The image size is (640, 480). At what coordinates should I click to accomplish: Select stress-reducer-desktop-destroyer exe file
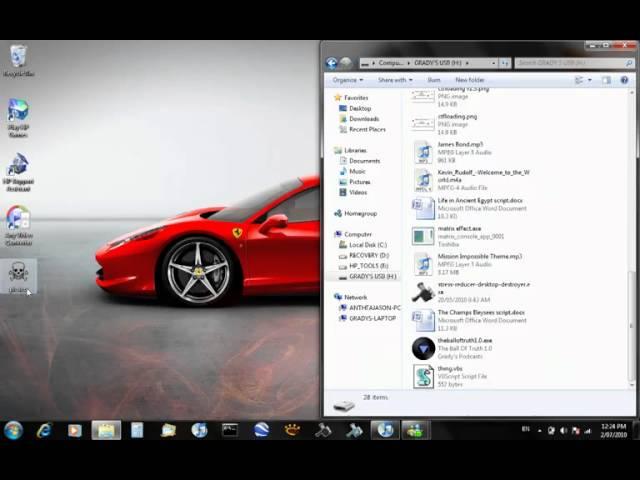click(423, 291)
